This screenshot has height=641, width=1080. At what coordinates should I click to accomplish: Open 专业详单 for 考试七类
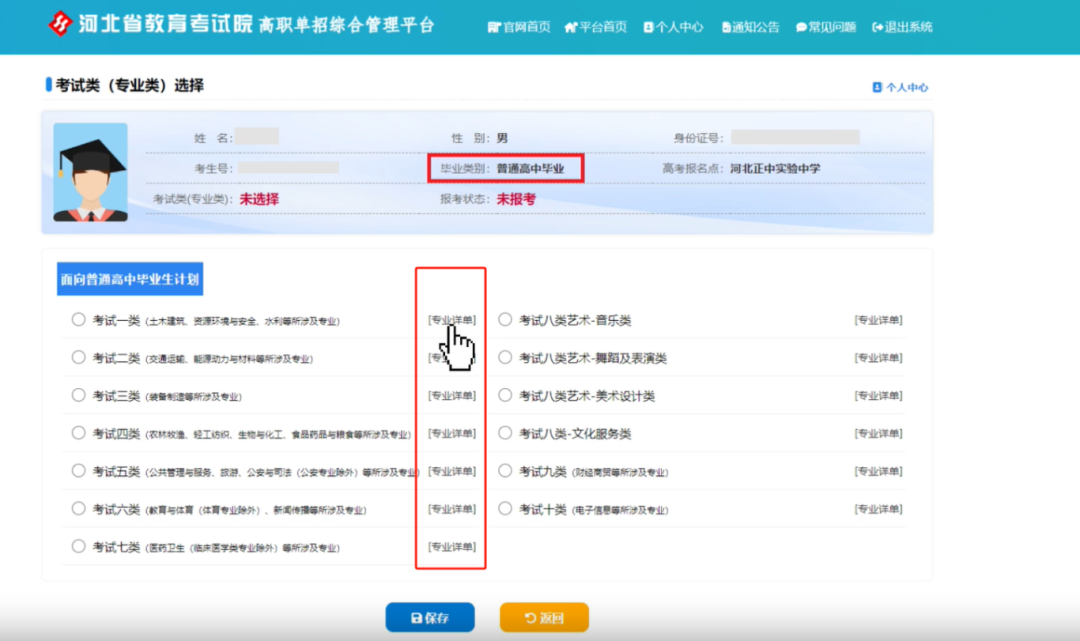[450, 547]
